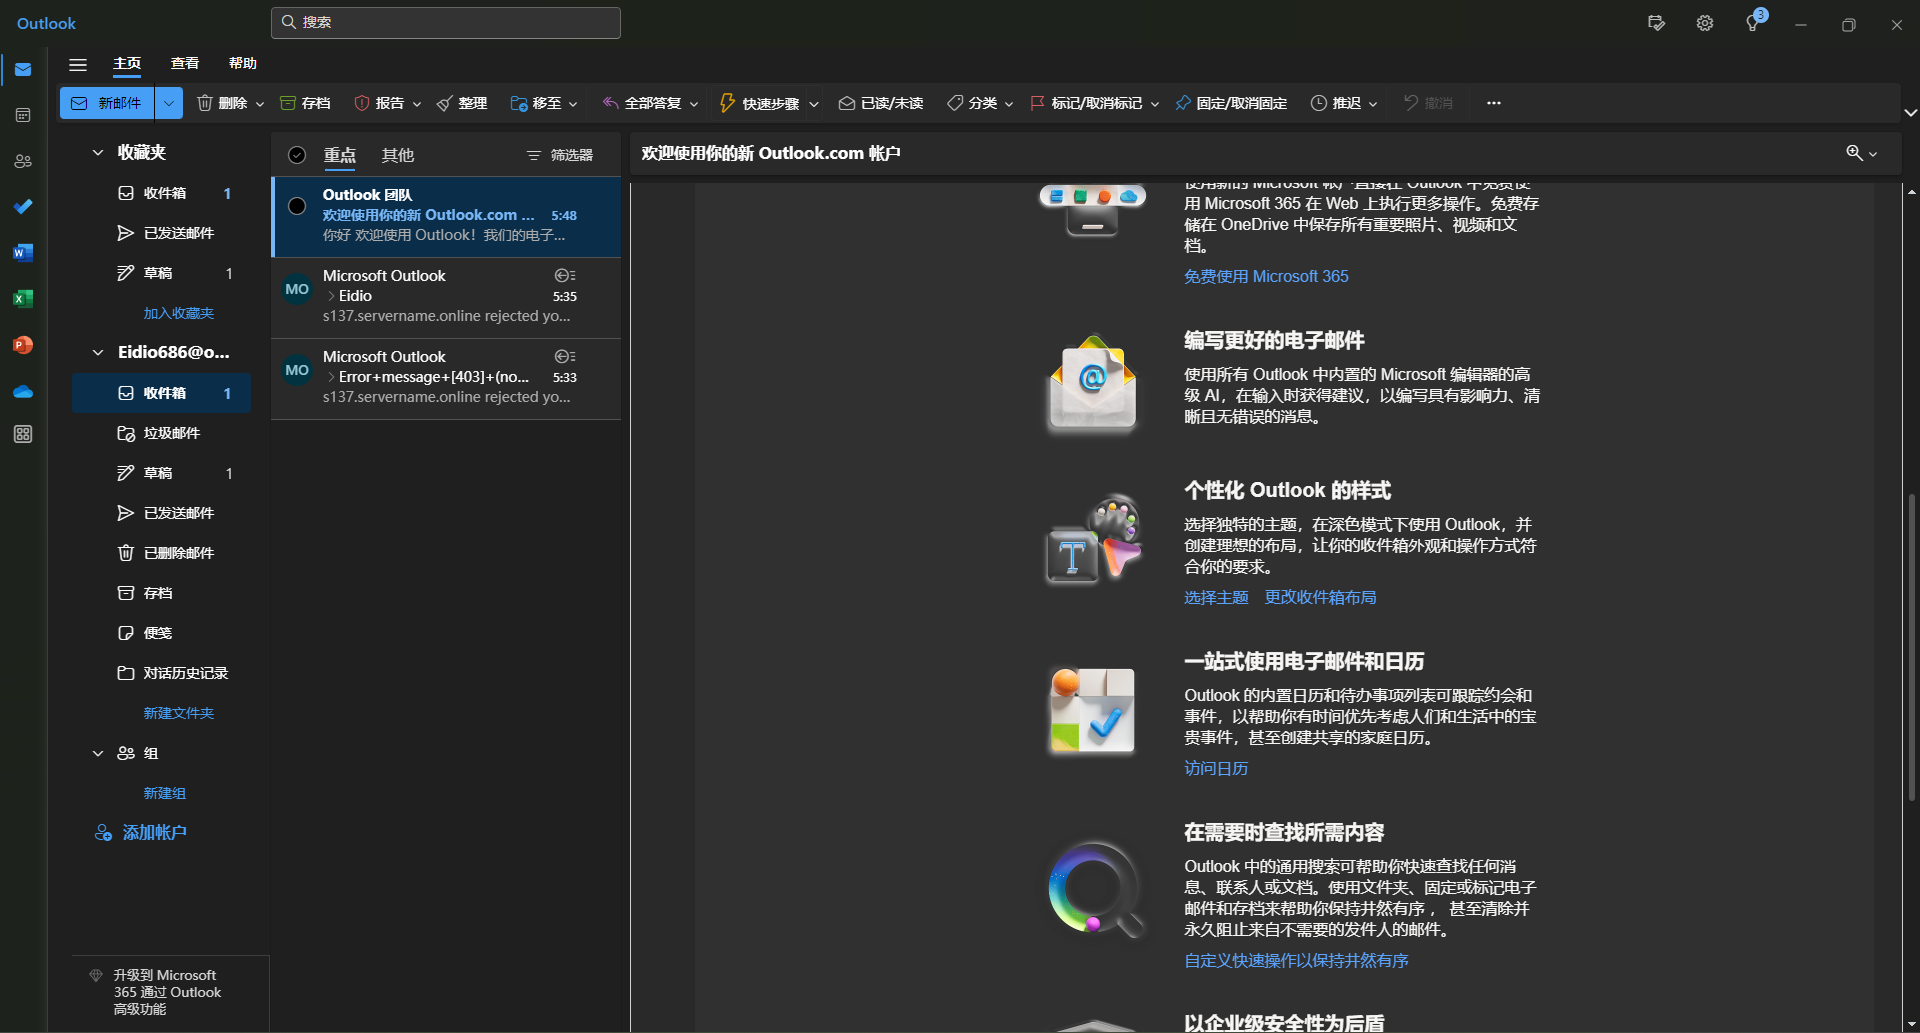This screenshot has height=1033, width=1920.
Task: Click the 新建文件夹 link
Action: coord(179,713)
